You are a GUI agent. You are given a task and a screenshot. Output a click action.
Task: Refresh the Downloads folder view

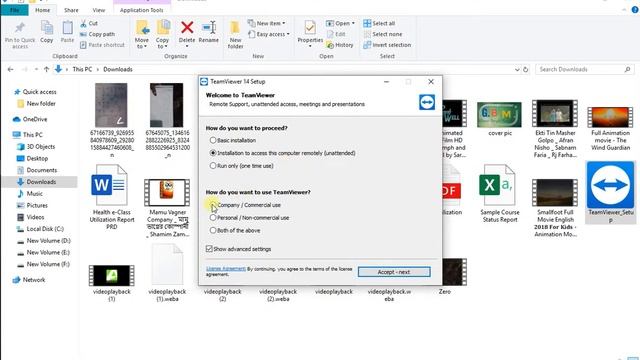pyautogui.click(x=526, y=69)
